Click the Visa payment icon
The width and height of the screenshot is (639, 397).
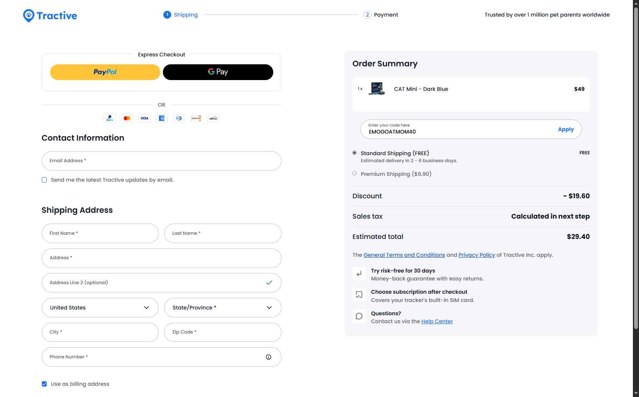coord(144,118)
